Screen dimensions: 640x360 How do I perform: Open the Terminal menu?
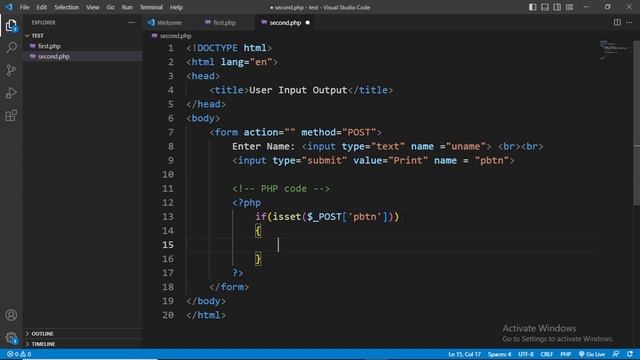pos(151,7)
